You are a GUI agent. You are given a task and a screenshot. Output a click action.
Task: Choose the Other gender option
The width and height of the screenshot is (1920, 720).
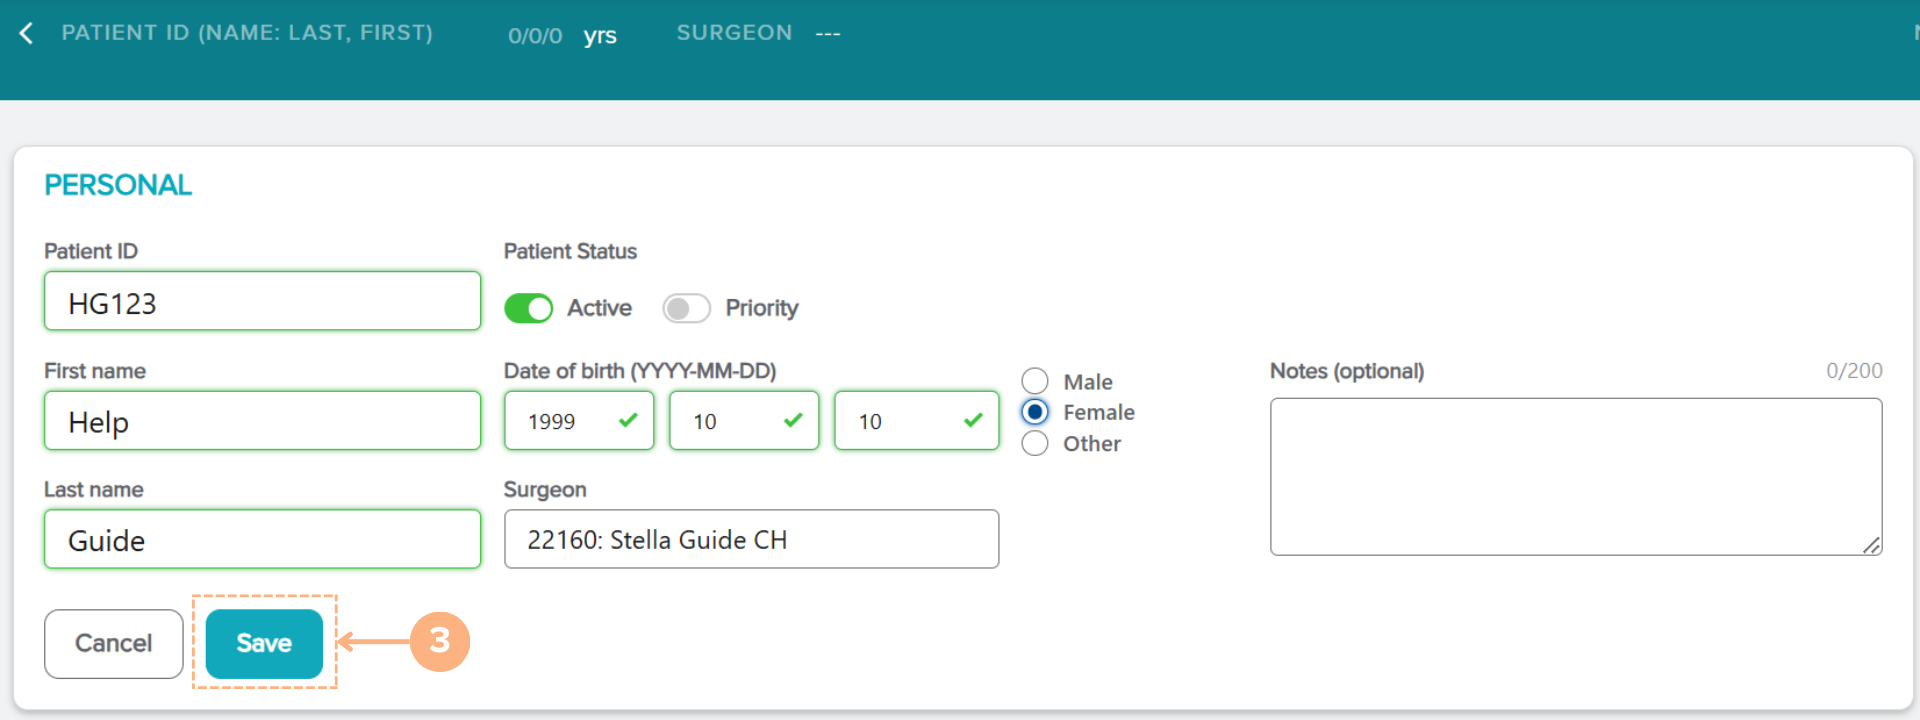[x=1035, y=443]
